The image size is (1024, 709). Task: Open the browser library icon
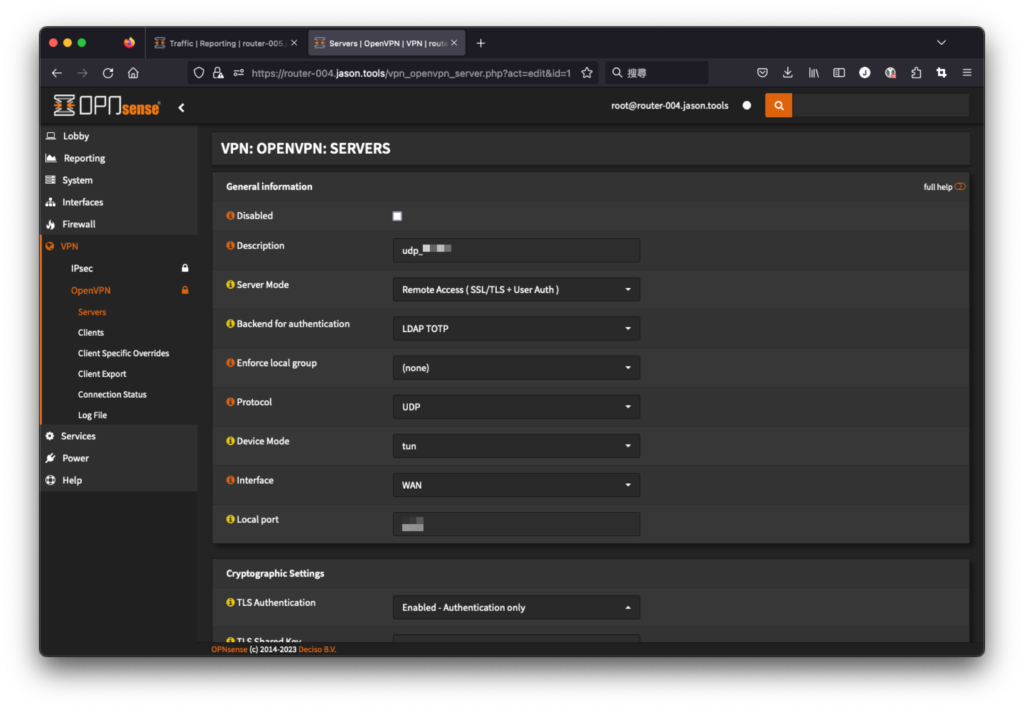pyautogui.click(x=813, y=73)
